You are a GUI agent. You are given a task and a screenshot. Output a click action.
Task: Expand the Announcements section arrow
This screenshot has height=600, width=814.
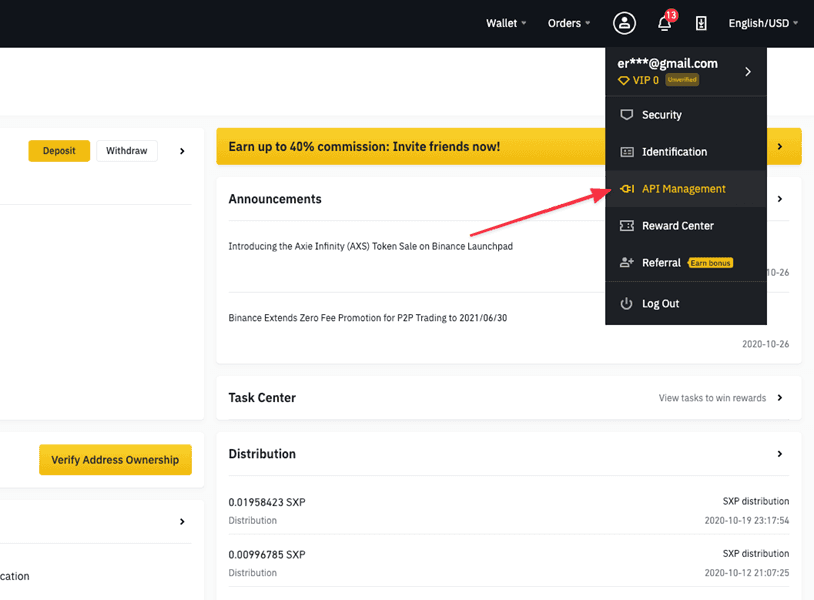coord(780,199)
